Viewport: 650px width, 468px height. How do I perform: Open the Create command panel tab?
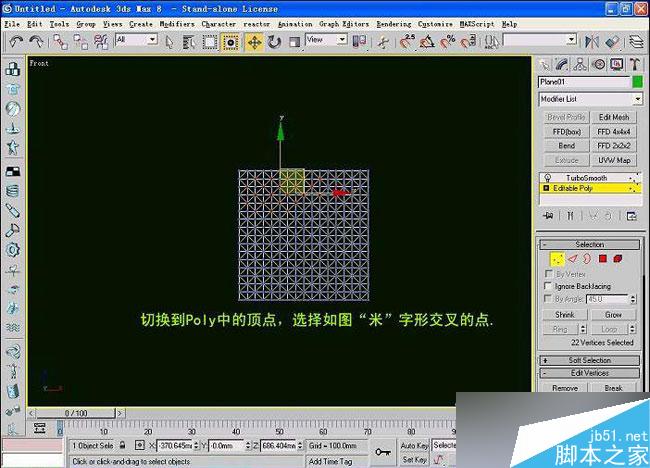click(x=543, y=64)
